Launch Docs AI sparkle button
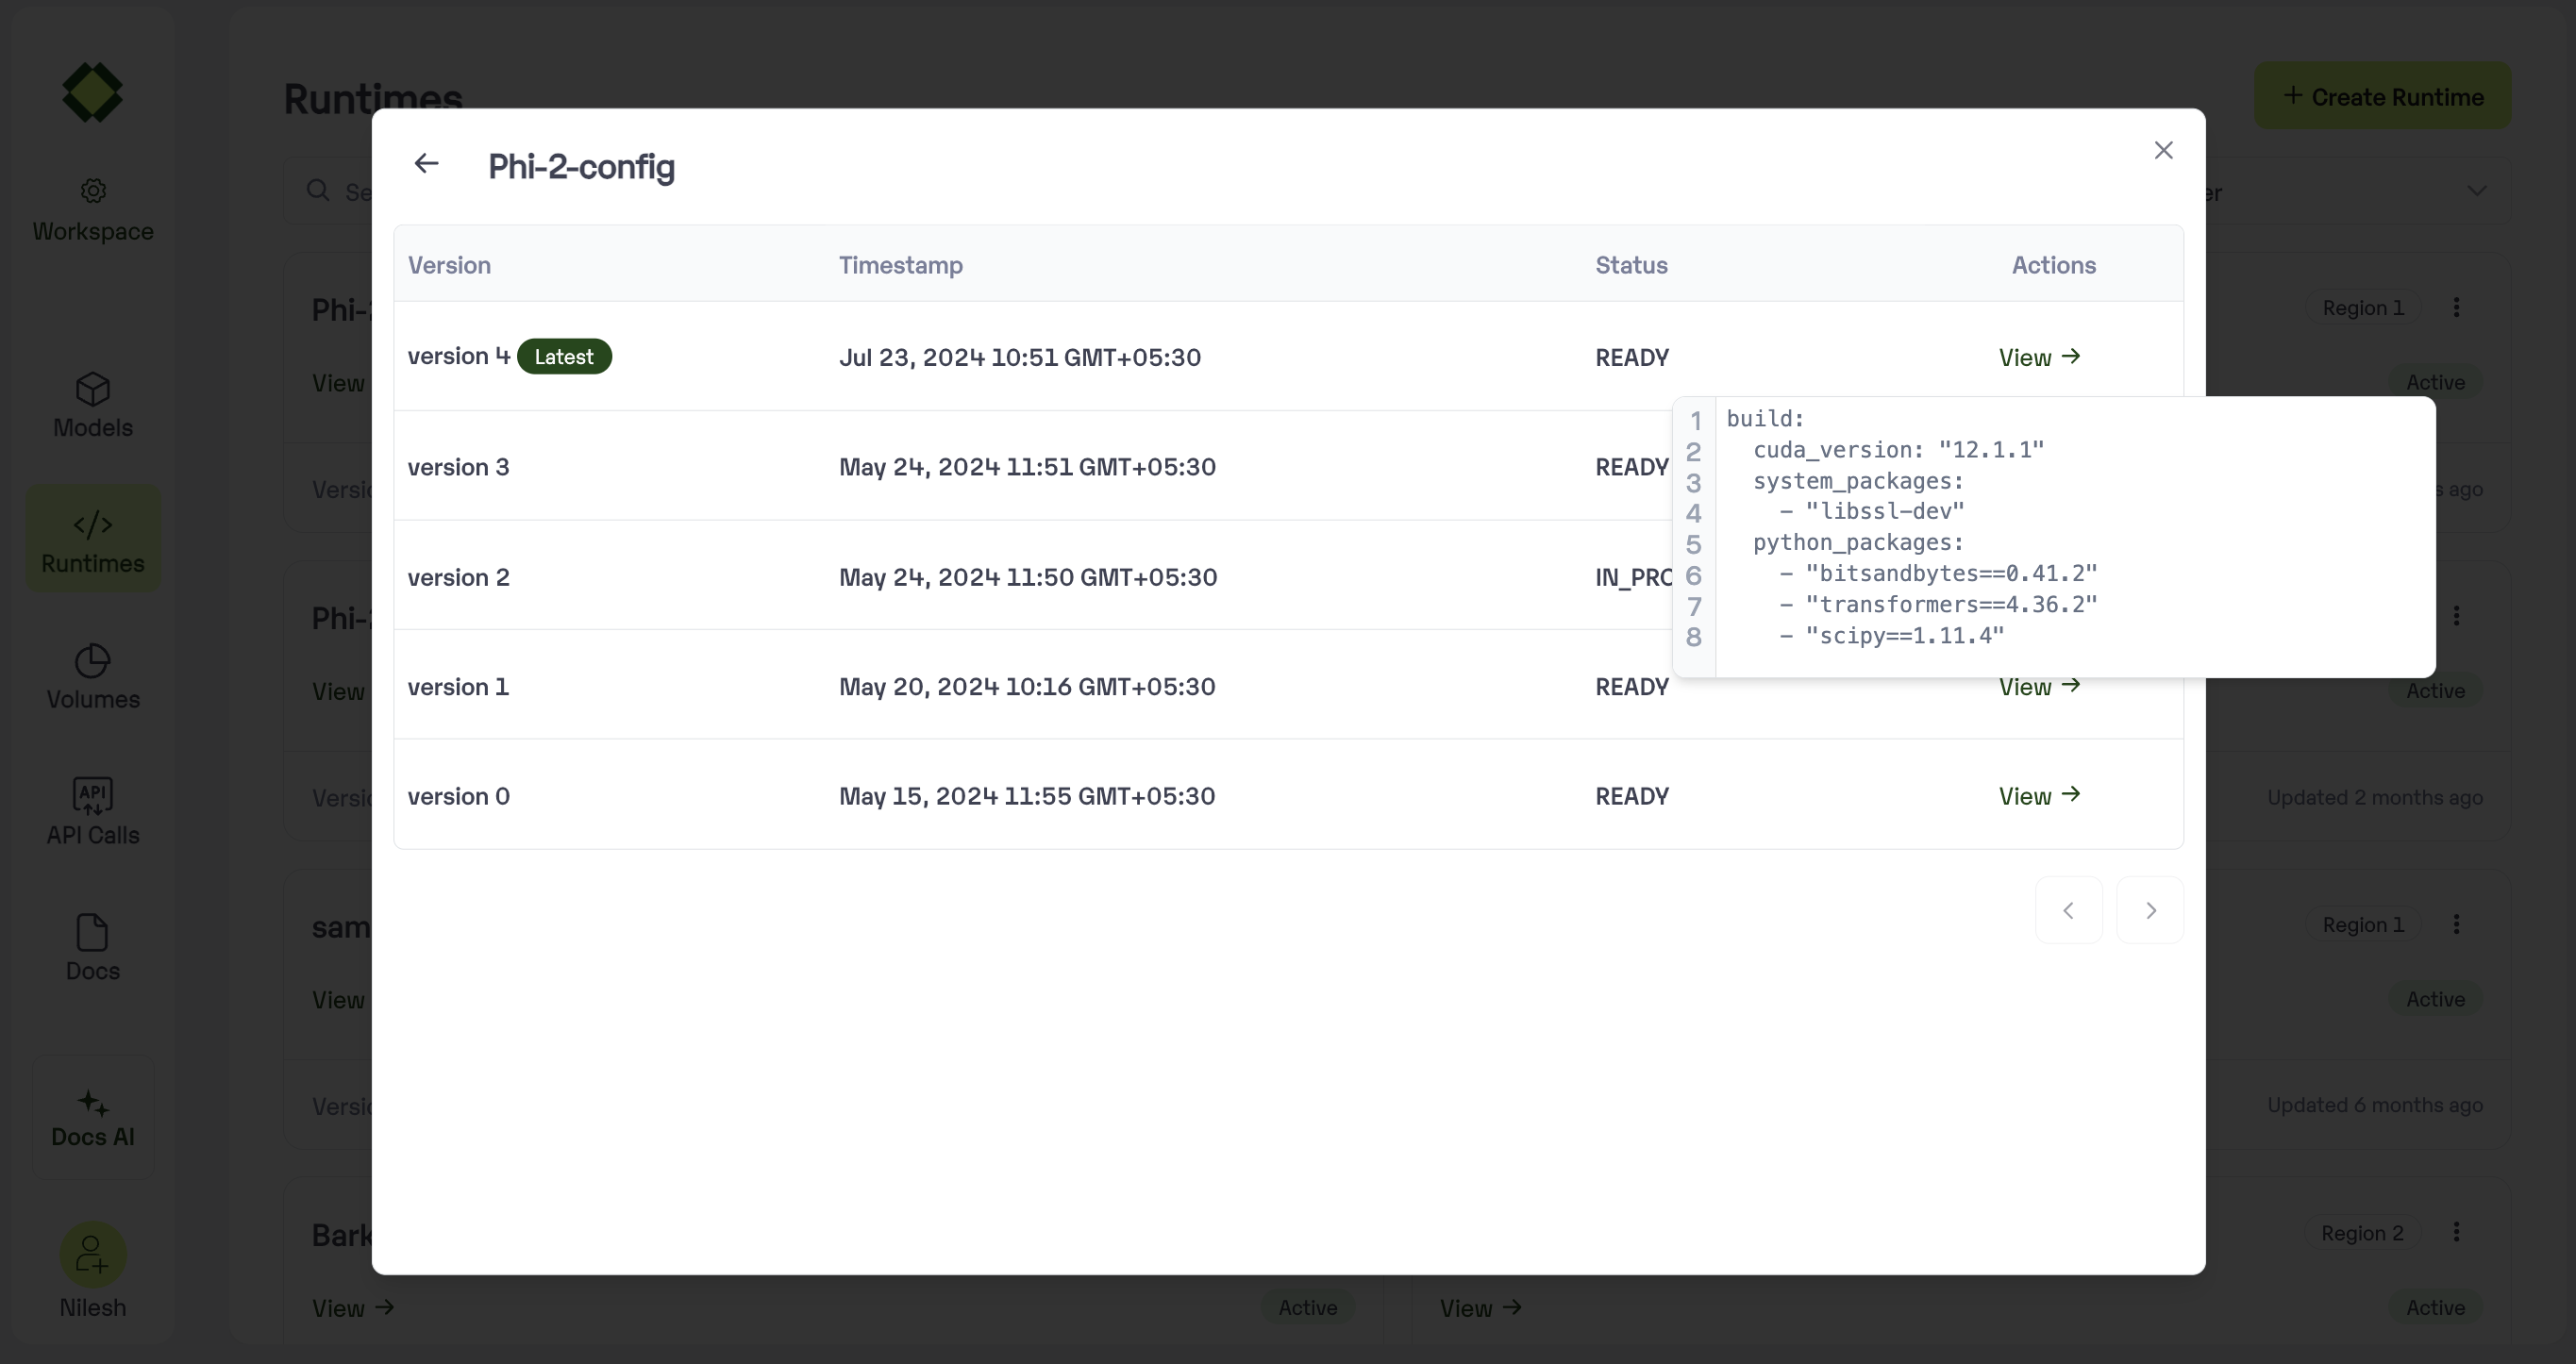This screenshot has height=1364, width=2576. coord(93,1103)
